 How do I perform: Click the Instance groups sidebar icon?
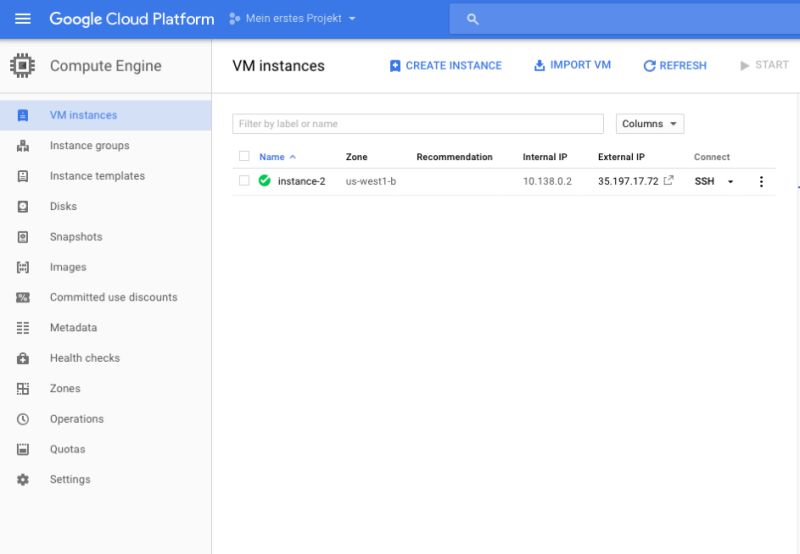23,146
